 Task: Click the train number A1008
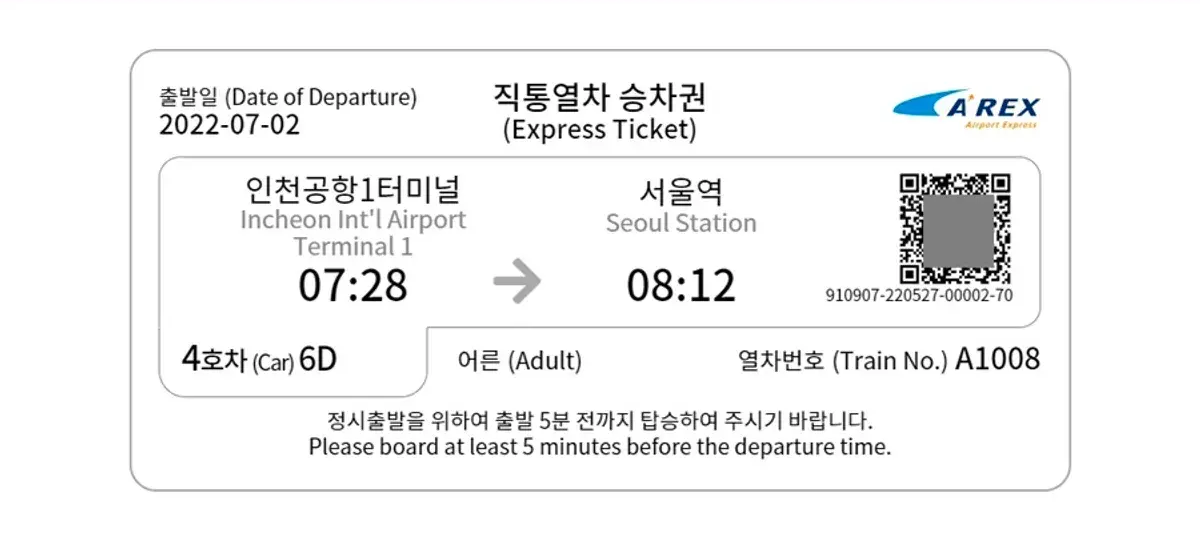click(997, 359)
